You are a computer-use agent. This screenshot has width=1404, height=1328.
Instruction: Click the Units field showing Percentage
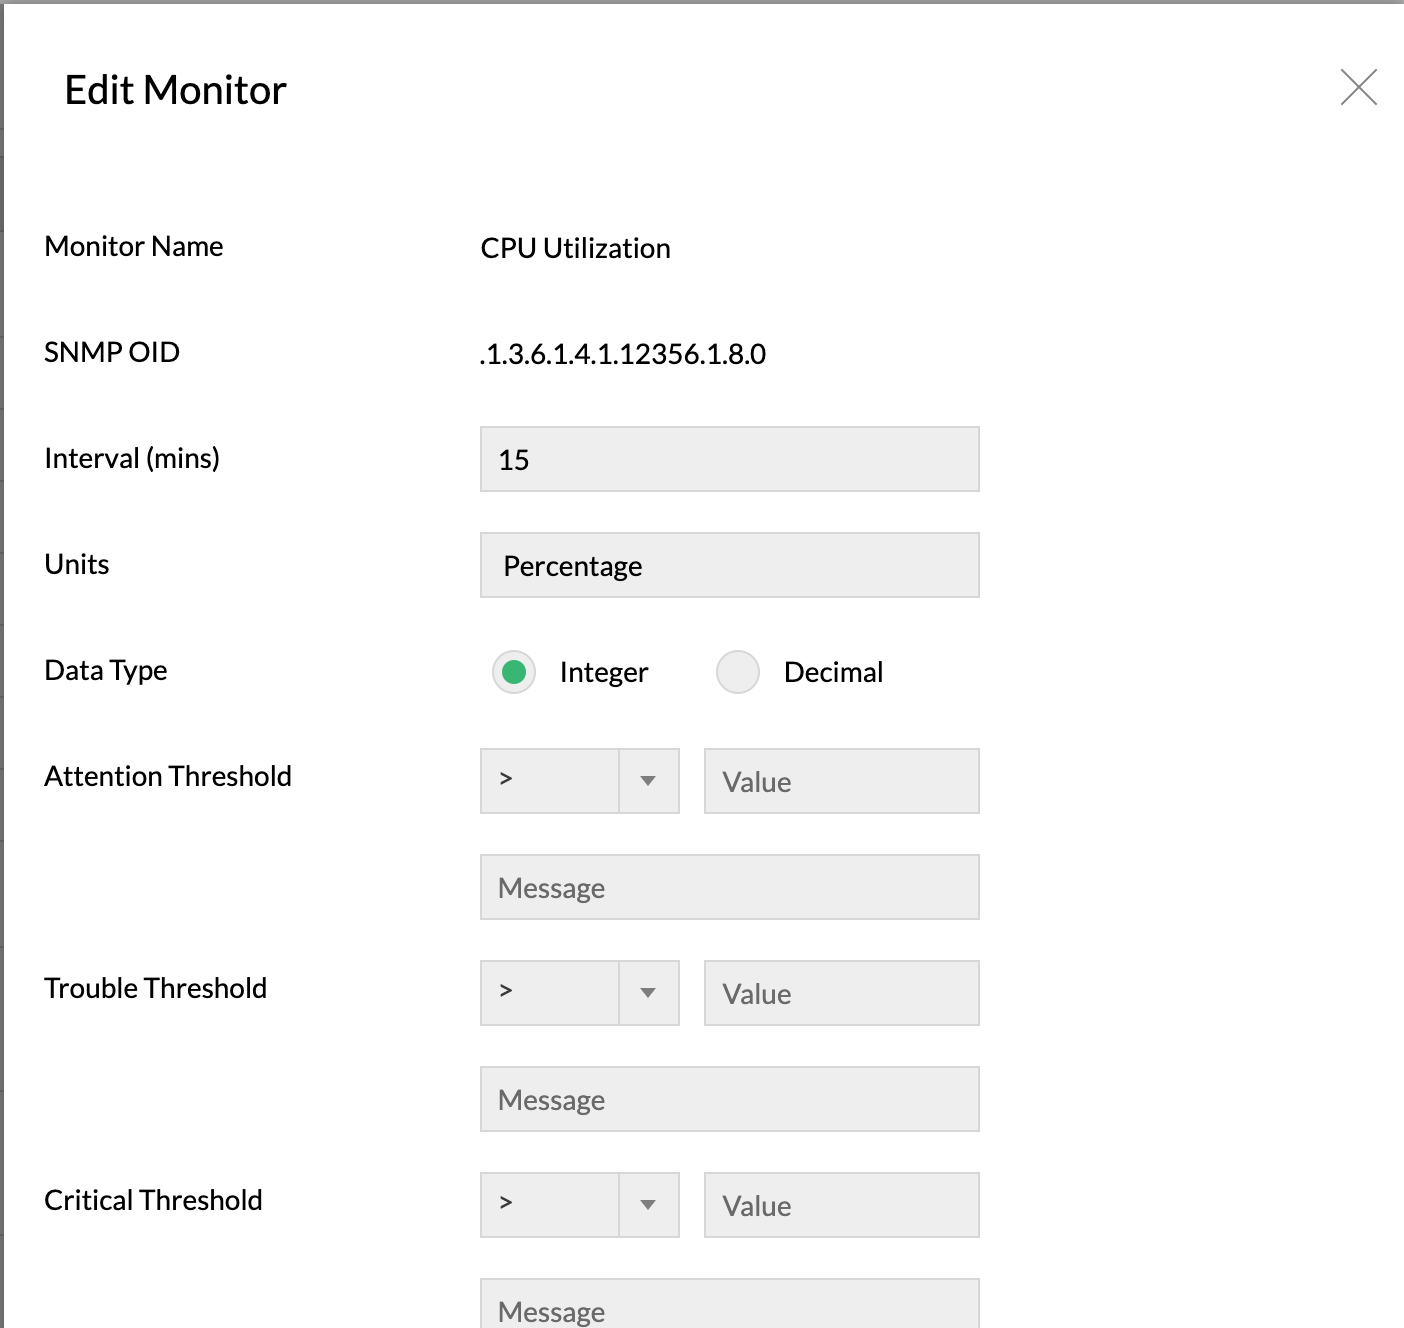click(730, 565)
